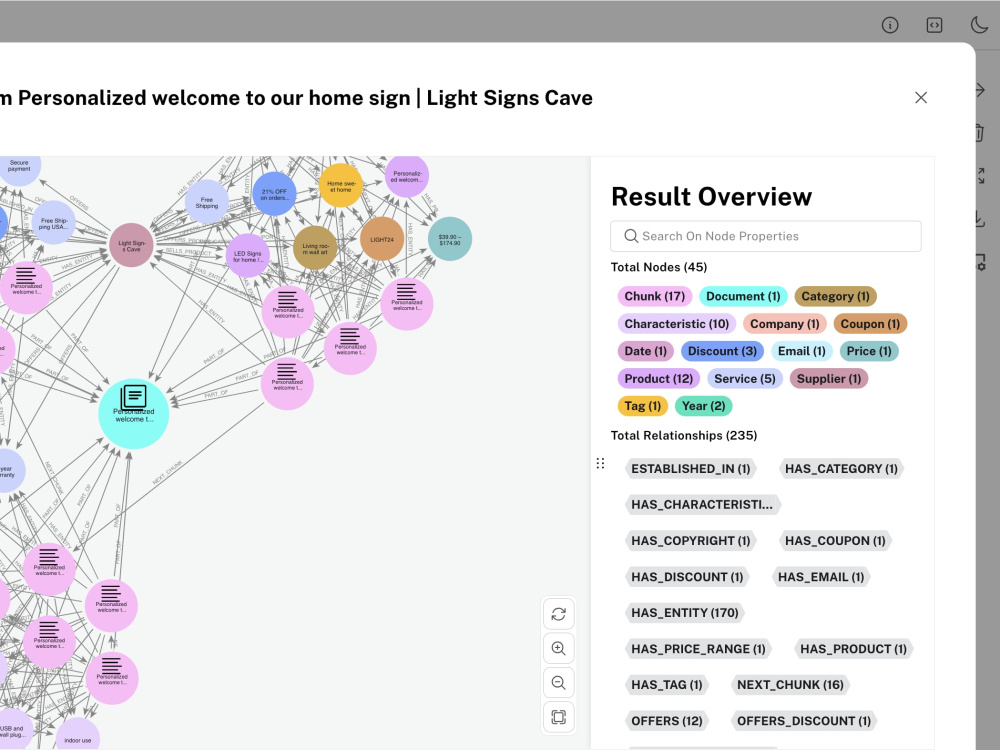Click the Living room wall art node
This screenshot has height=750, width=1000.
click(315, 248)
